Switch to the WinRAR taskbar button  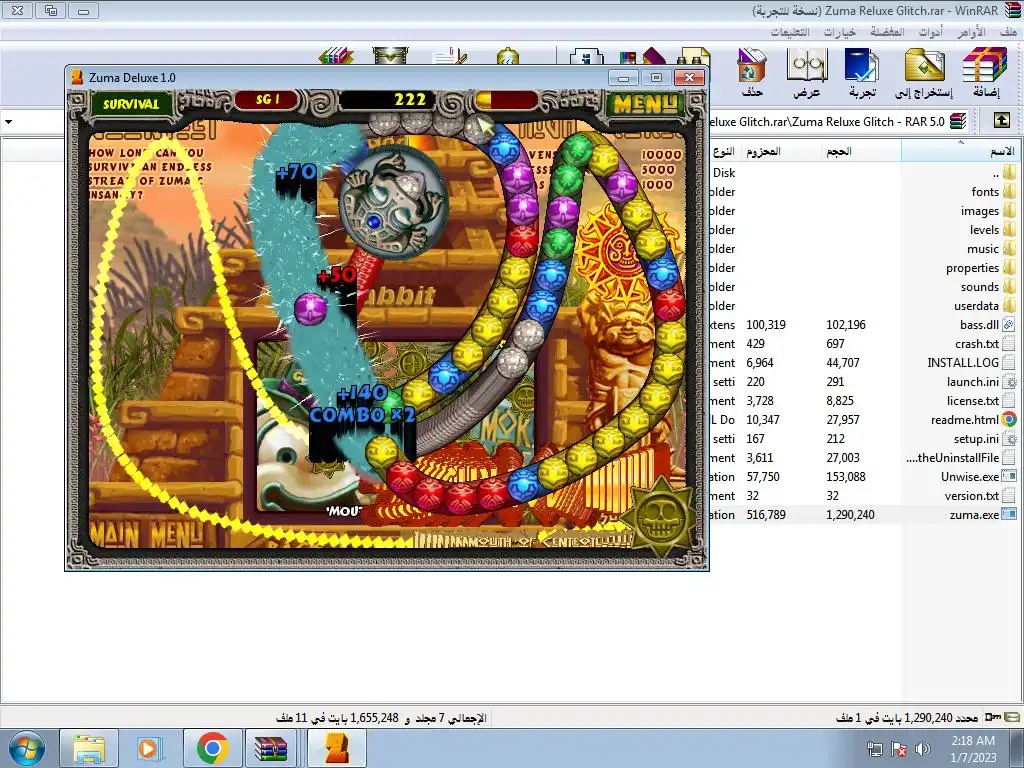click(273, 748)
